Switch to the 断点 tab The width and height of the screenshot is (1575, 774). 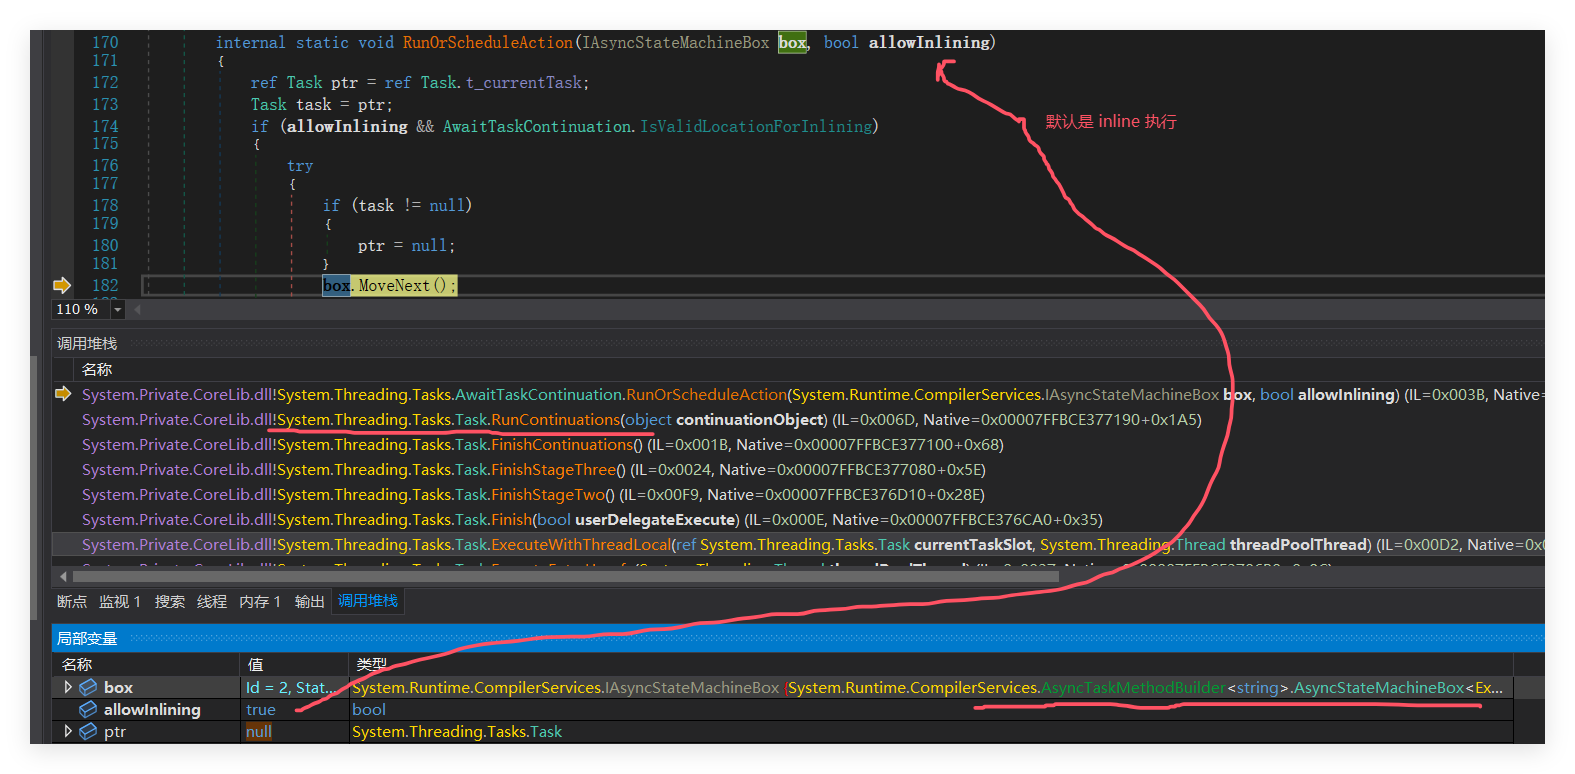pos(72,601)
